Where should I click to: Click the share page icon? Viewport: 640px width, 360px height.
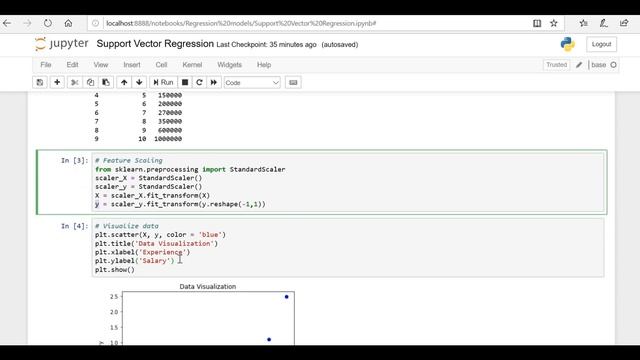[x=624, y=23]
